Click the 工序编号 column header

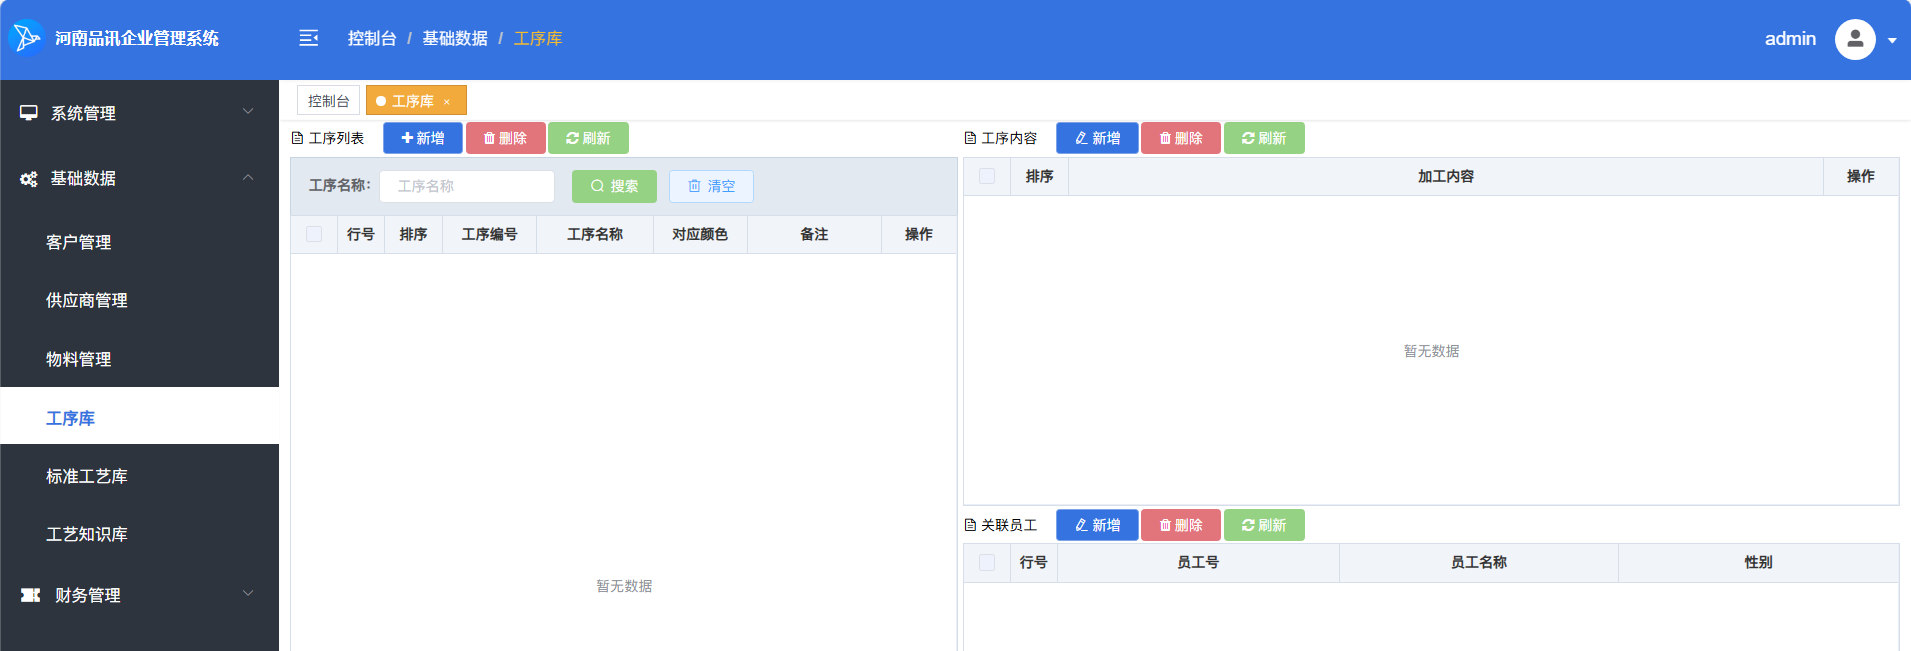coord(489,234)
